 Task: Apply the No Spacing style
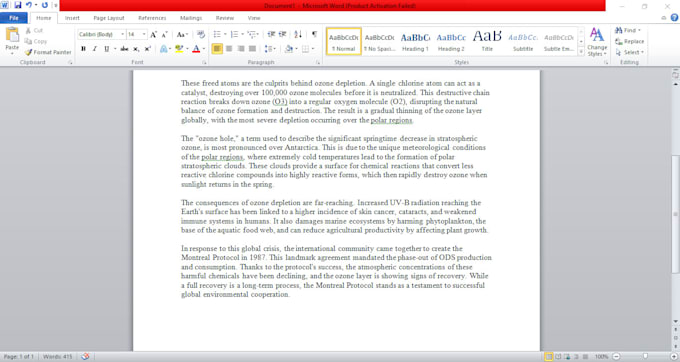pyautogui.click(x=379, y=42)
